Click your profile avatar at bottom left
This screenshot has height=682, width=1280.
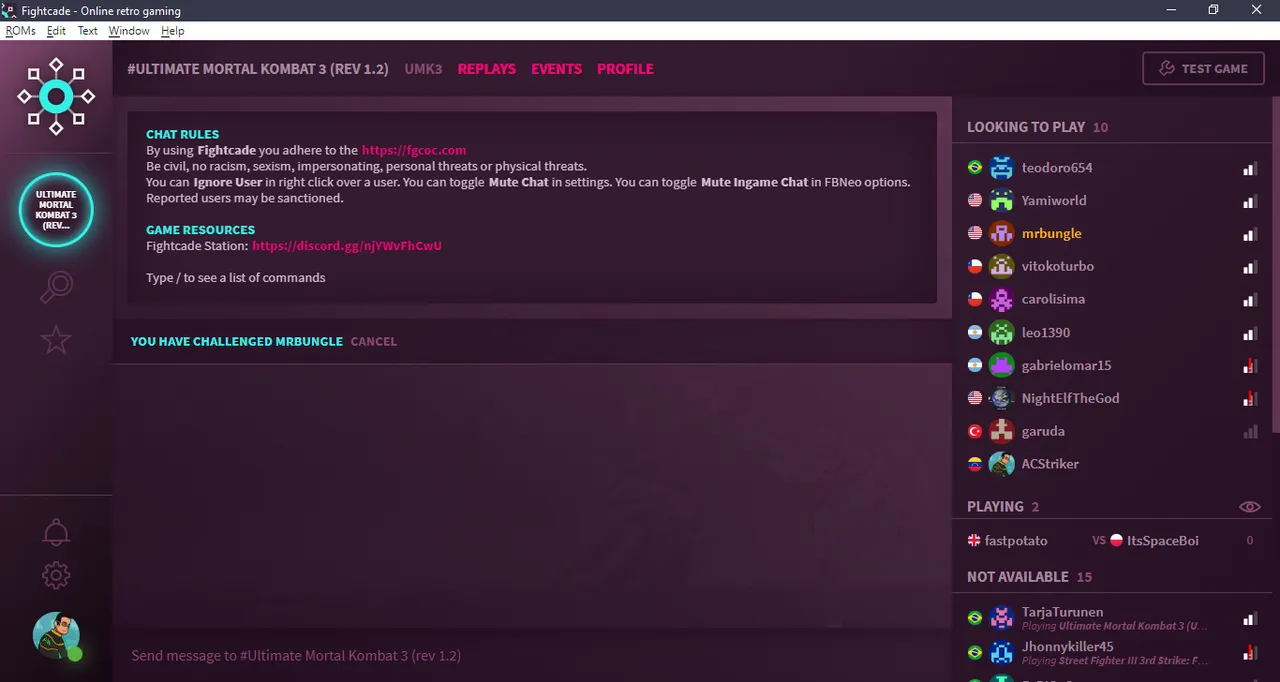(x=56, y=635)
